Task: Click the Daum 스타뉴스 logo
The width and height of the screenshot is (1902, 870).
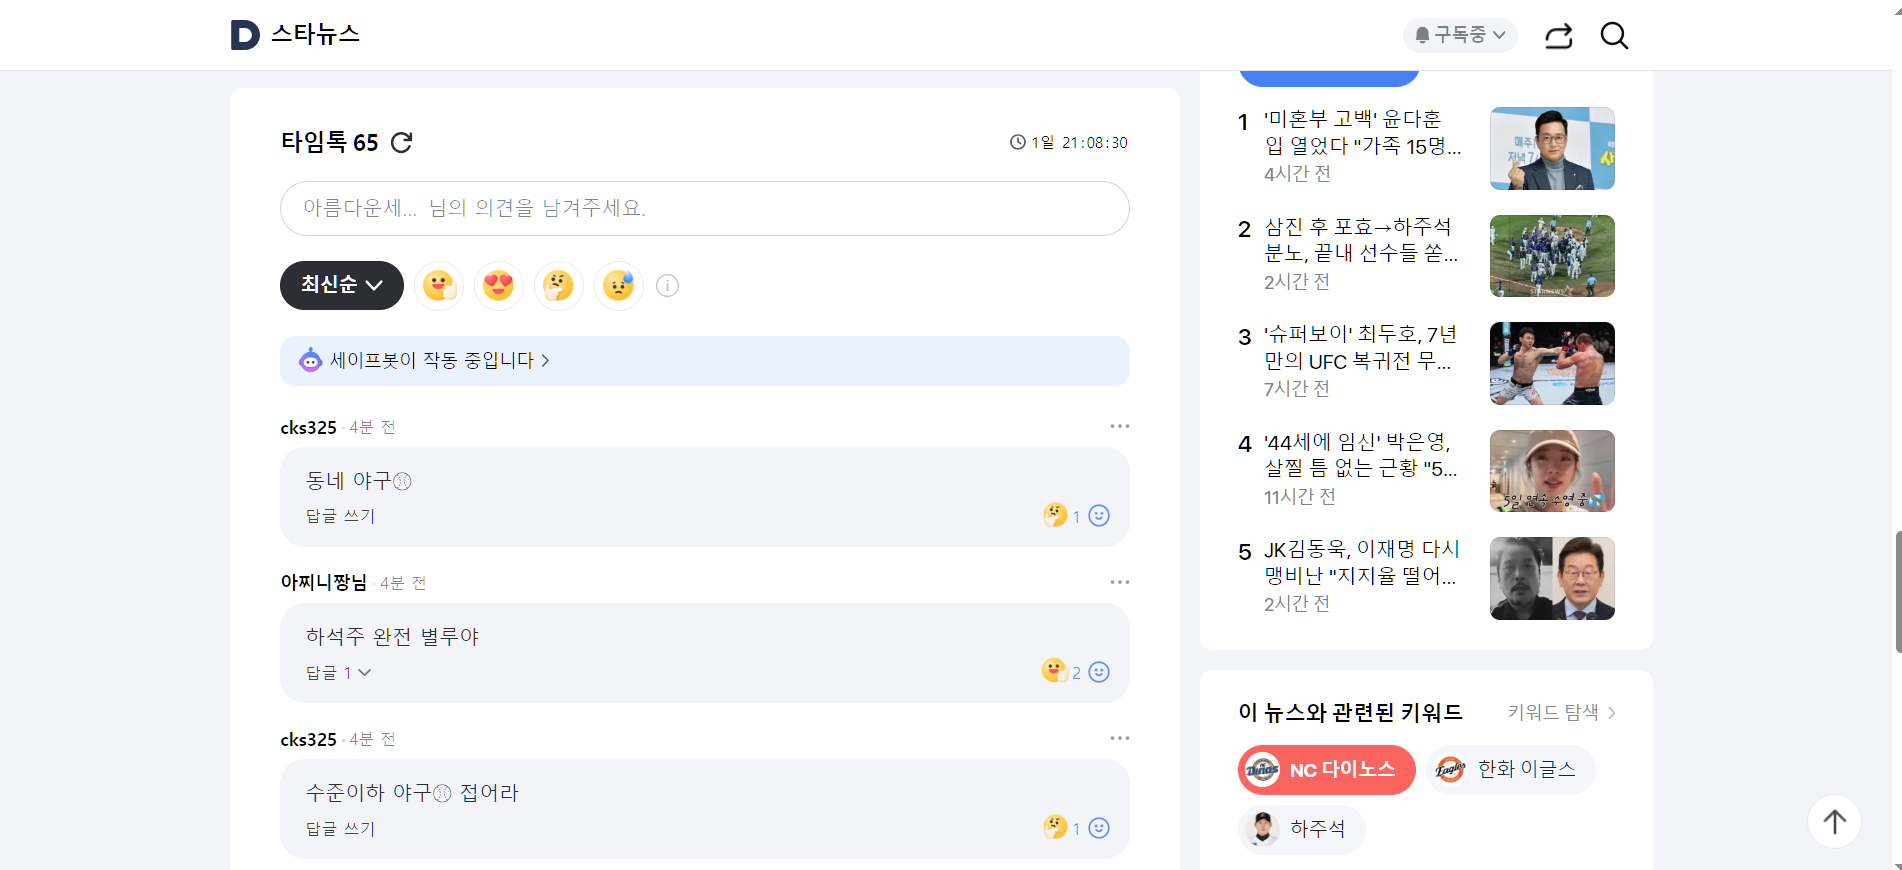Action: coord(296,34)
